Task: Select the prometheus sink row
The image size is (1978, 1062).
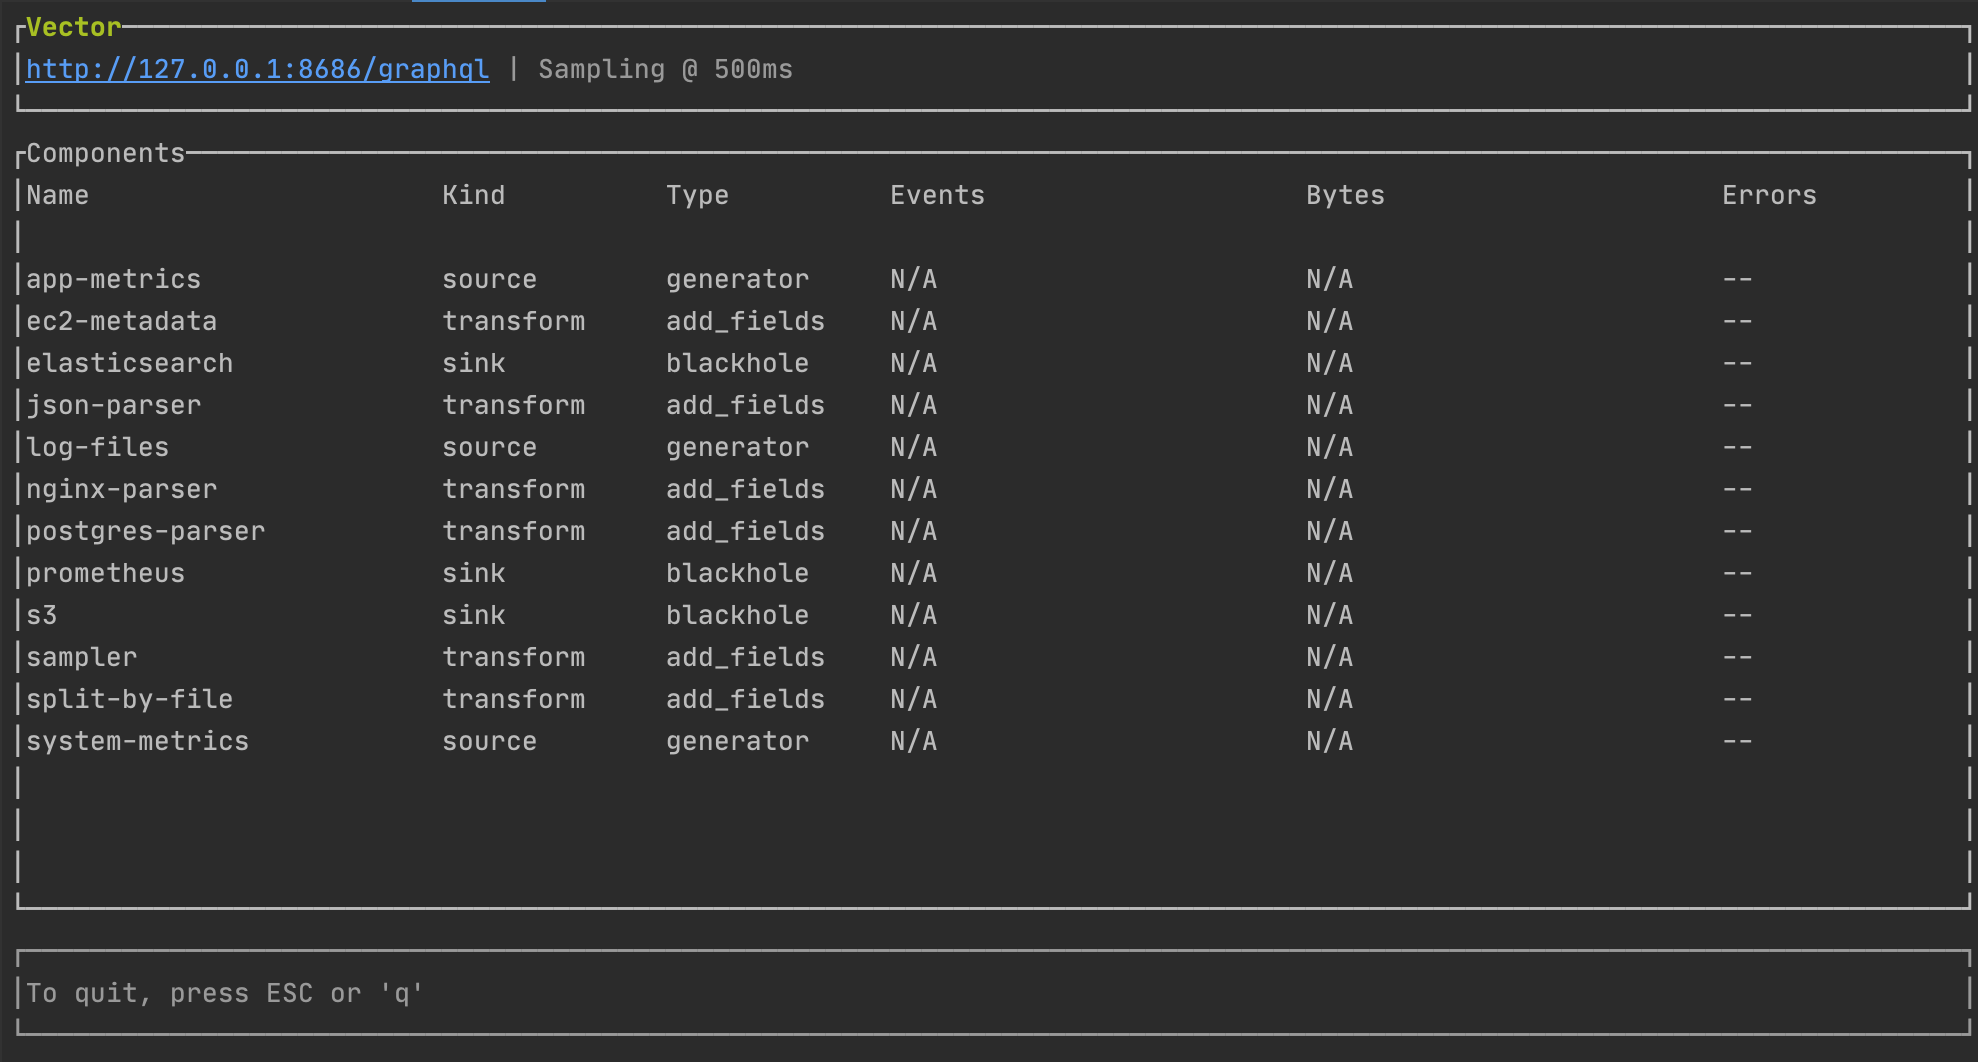Action: [x=104, y=573]
